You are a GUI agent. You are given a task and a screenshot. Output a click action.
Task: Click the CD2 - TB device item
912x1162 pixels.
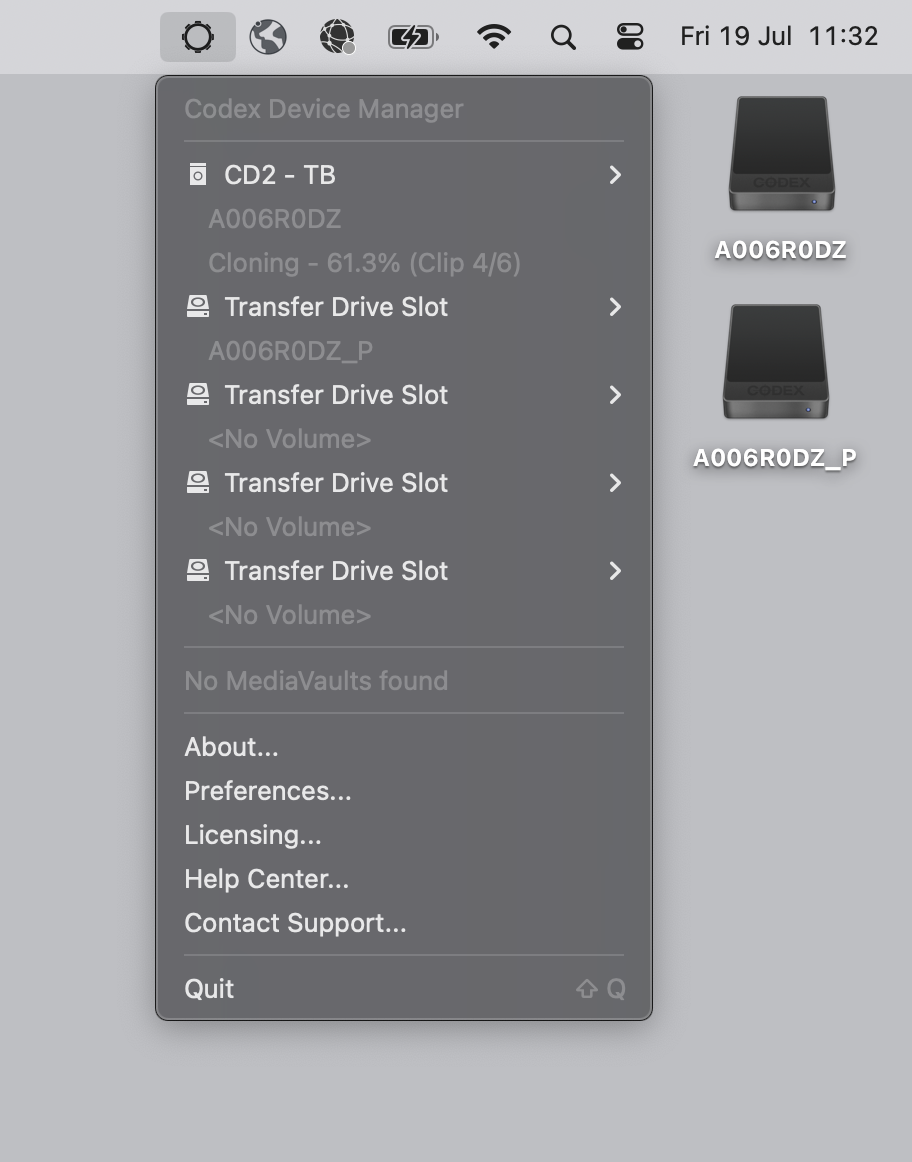click(404, 175)
